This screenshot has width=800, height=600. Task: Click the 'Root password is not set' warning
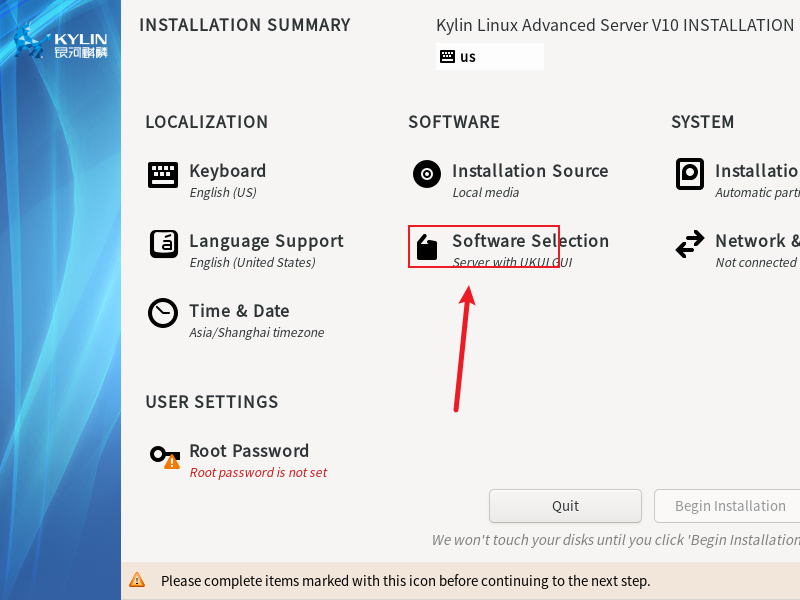click(258, 473)
